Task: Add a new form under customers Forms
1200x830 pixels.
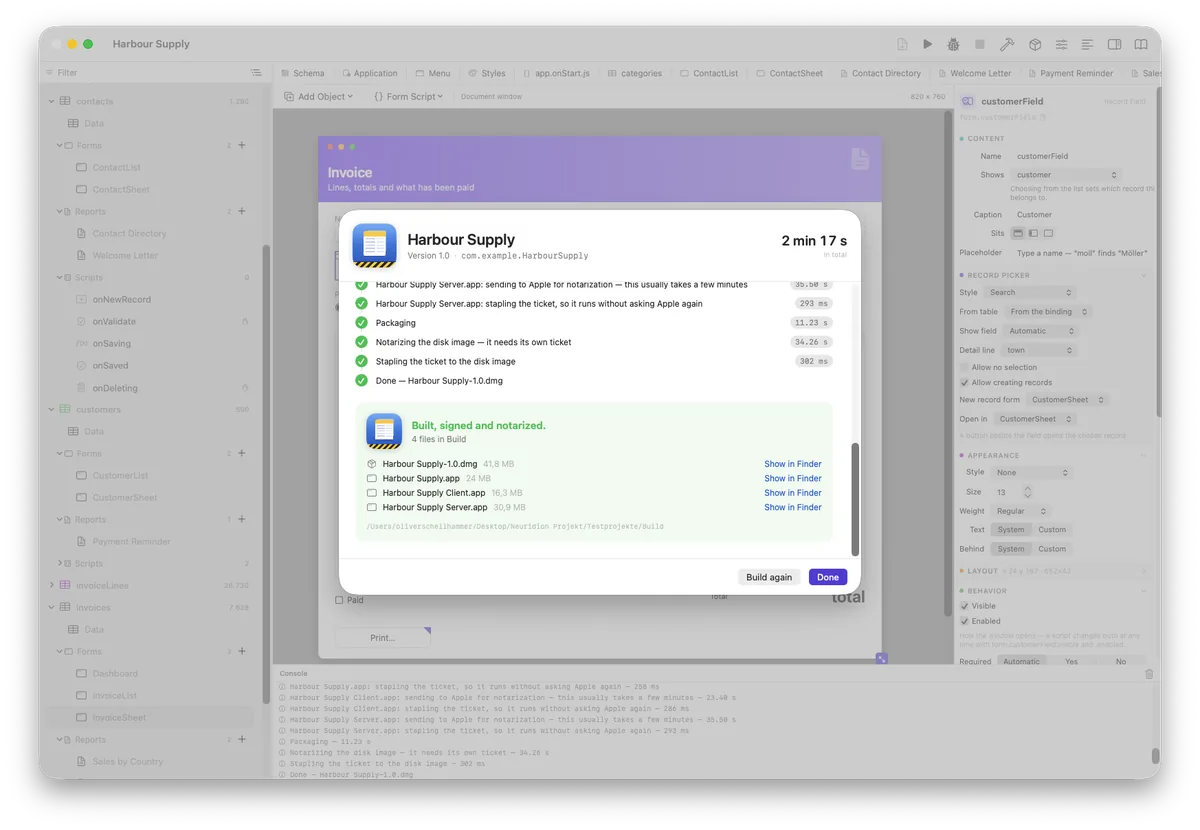Action: coord(242,453)
